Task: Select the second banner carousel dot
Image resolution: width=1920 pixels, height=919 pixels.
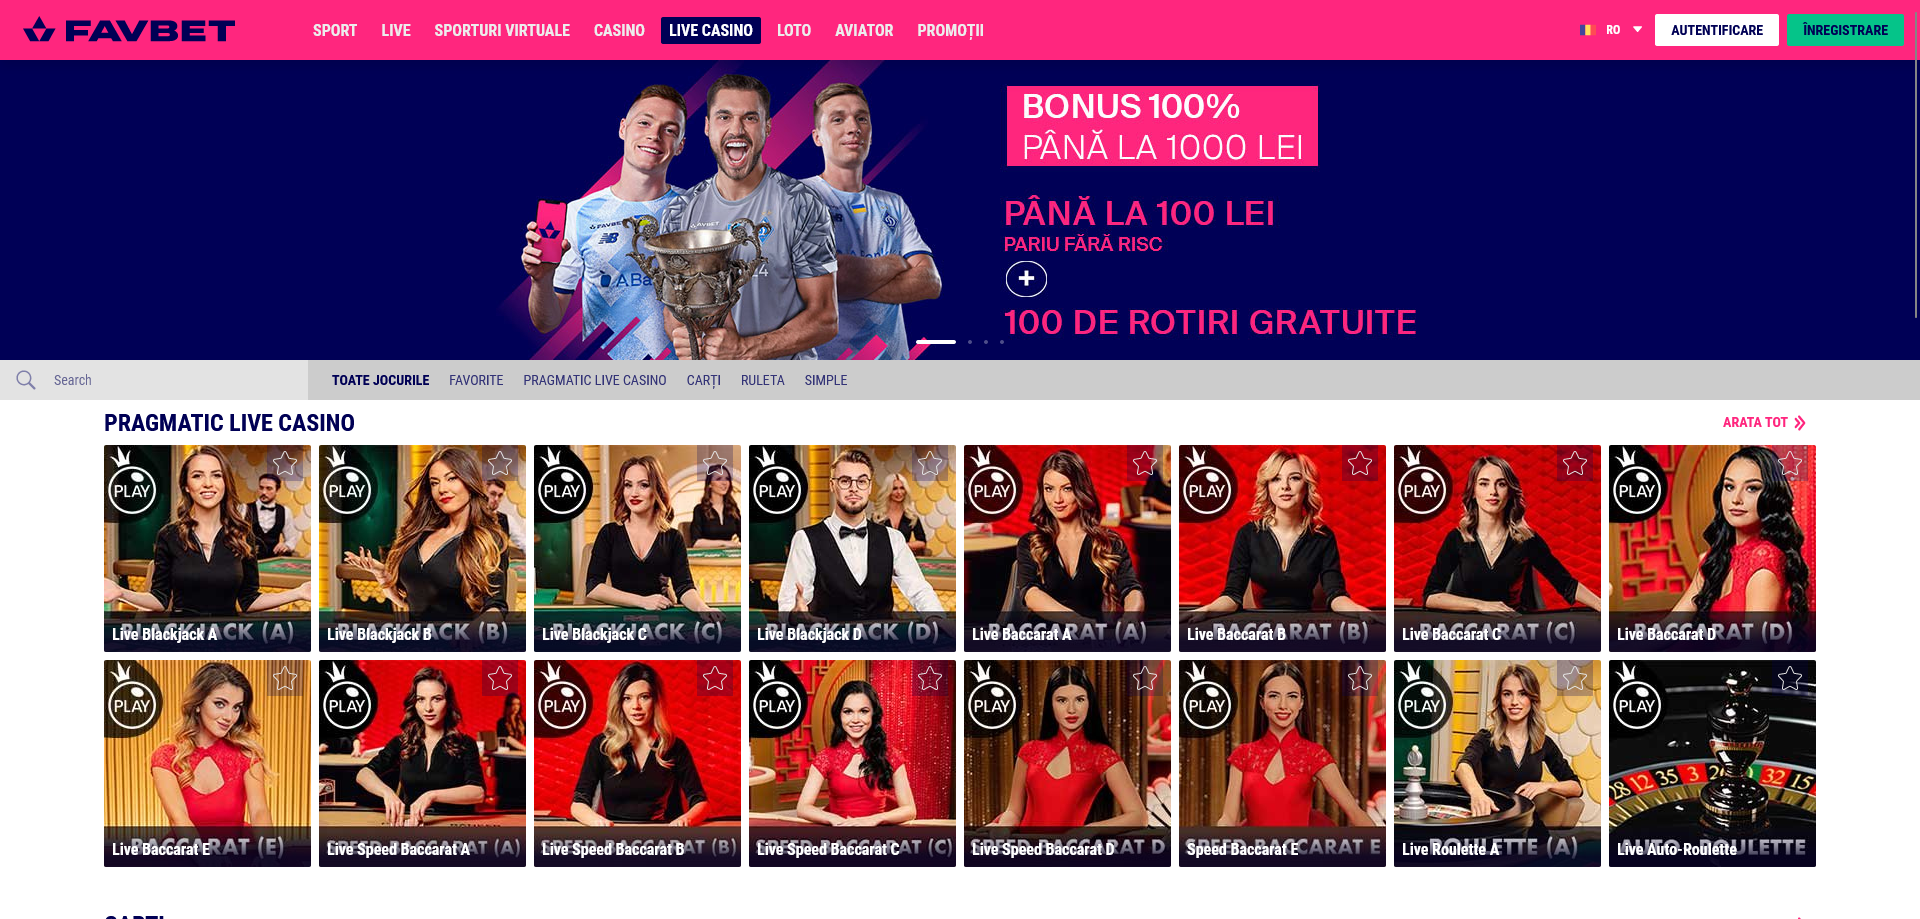Action: pyautogui.click(x=970, y=342)
